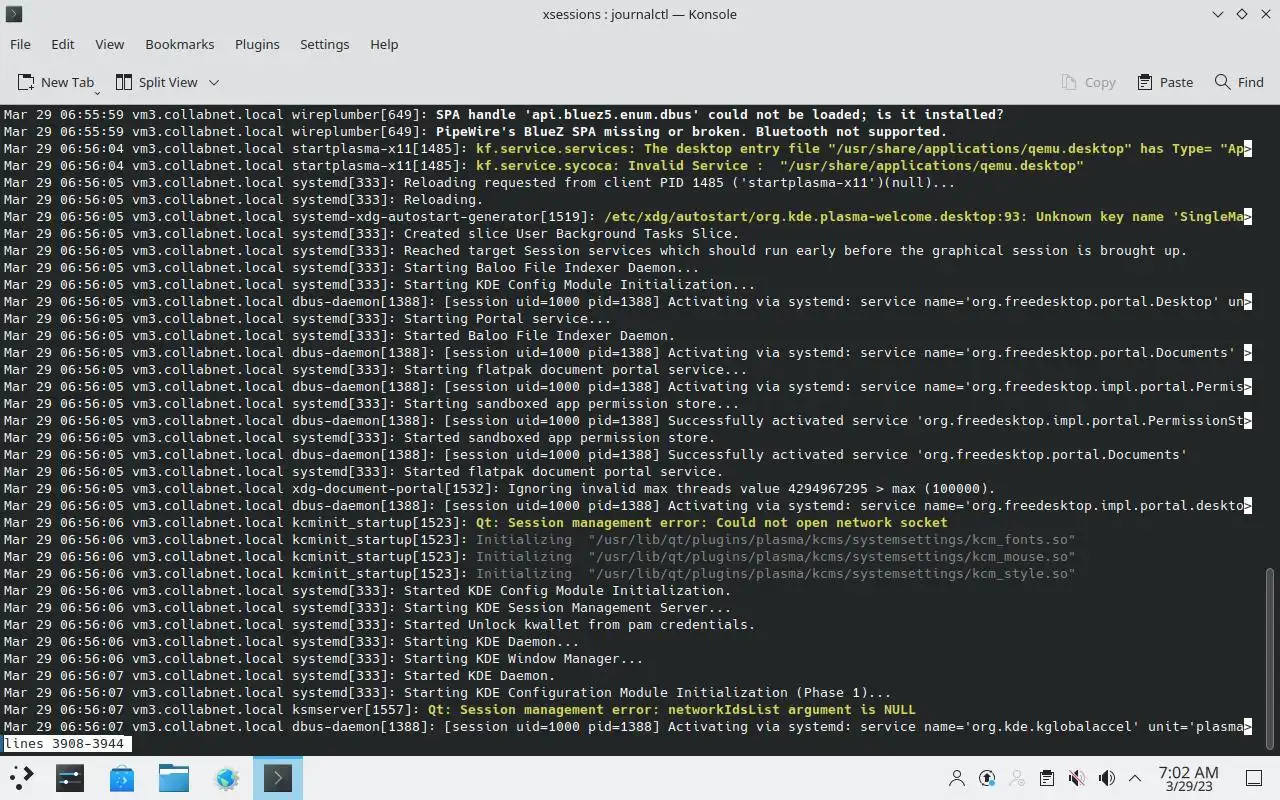
Task: Click the Copy toolbar button
Action: point(1088,82)
